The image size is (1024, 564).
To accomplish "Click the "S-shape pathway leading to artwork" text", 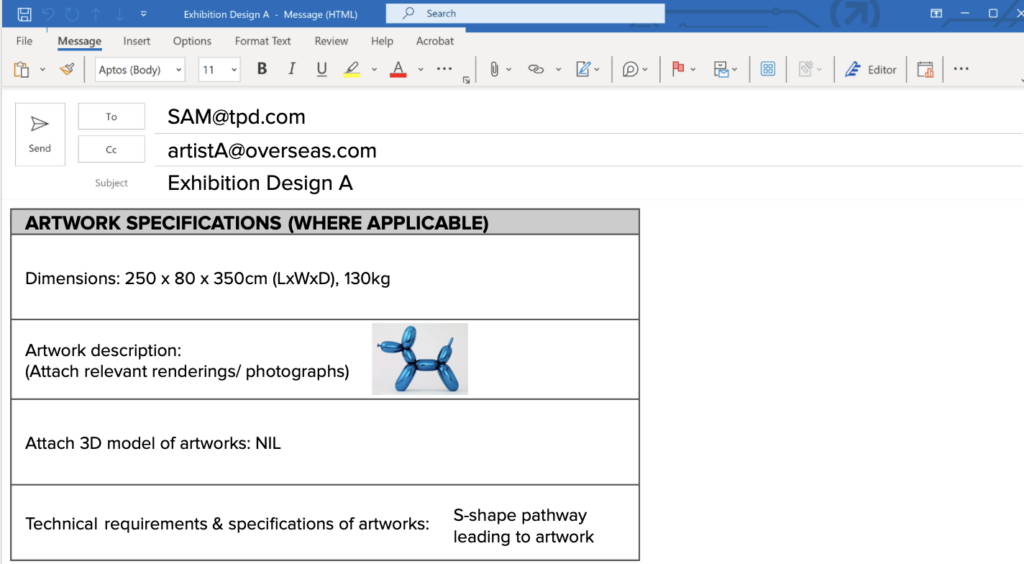I will (x=524, y=525).
